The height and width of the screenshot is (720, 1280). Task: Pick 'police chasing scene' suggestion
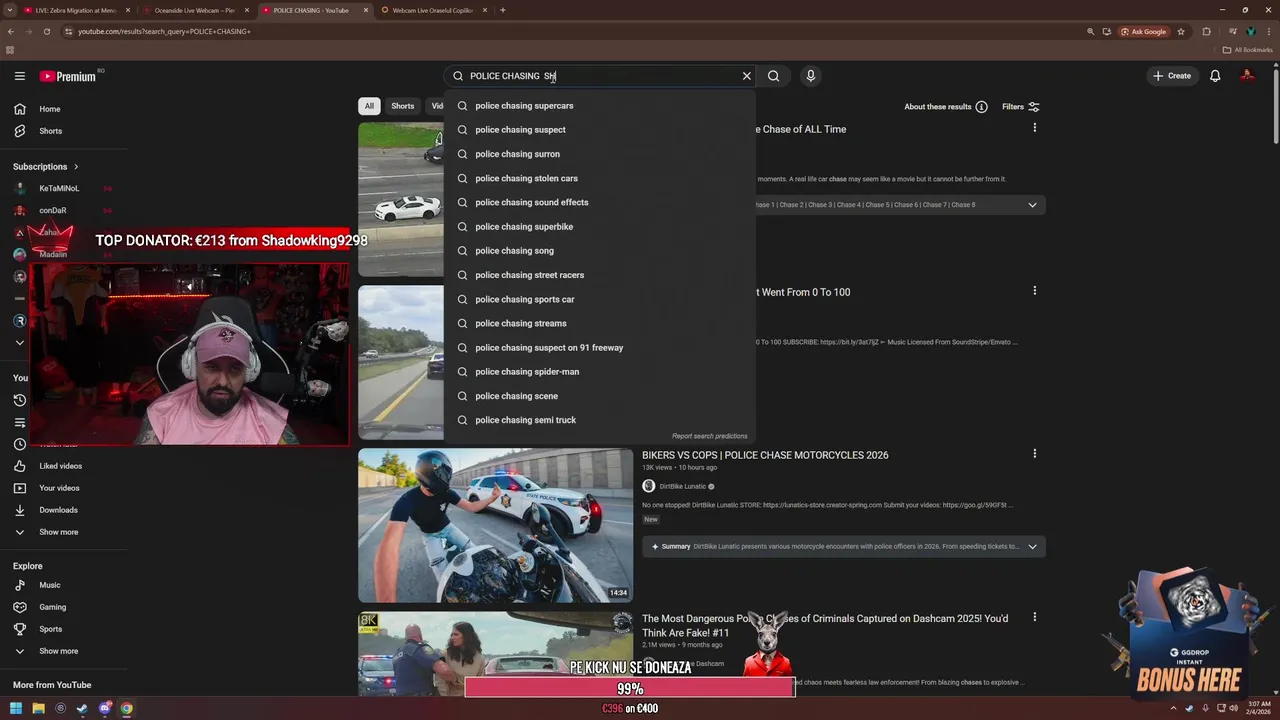(x=599, y=396)
